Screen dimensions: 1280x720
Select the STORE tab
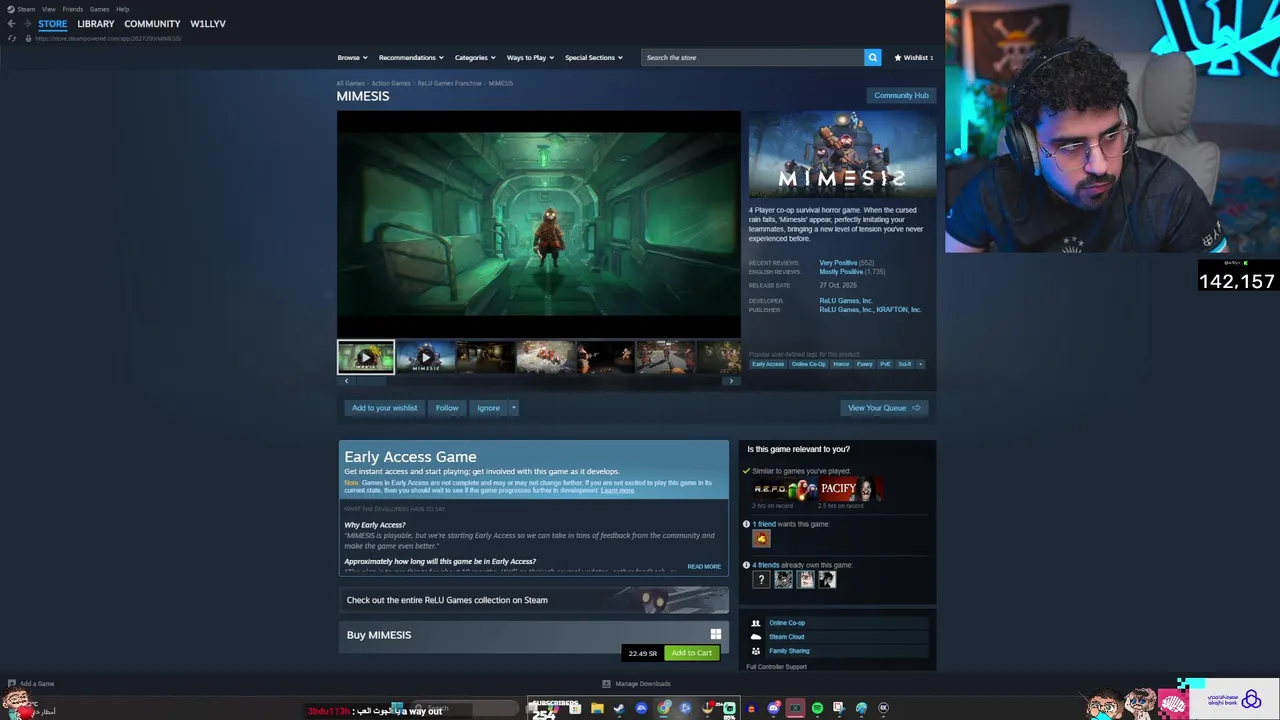(x=53, y=24)
